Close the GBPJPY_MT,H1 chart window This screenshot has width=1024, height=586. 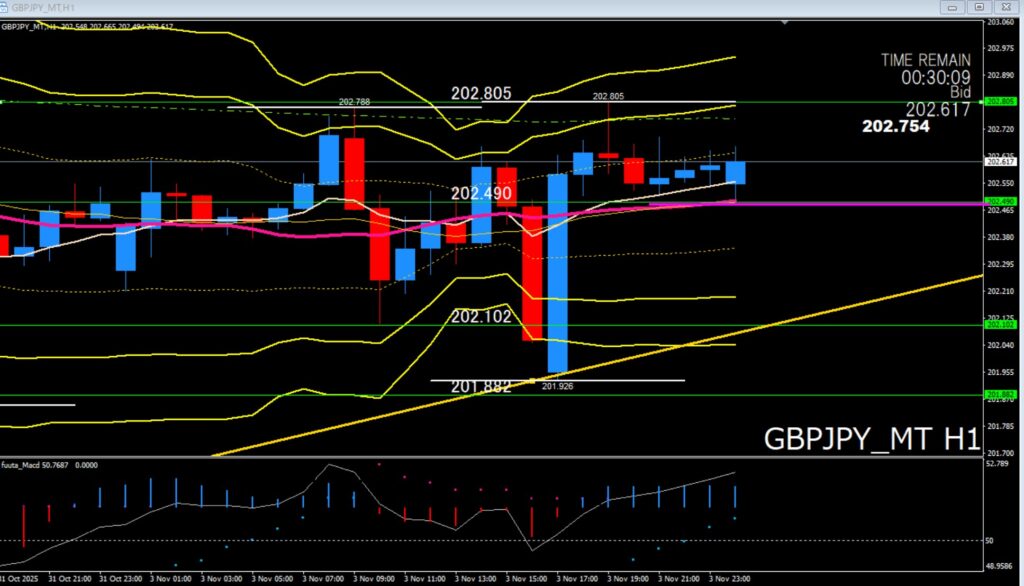click(1006, 7)
